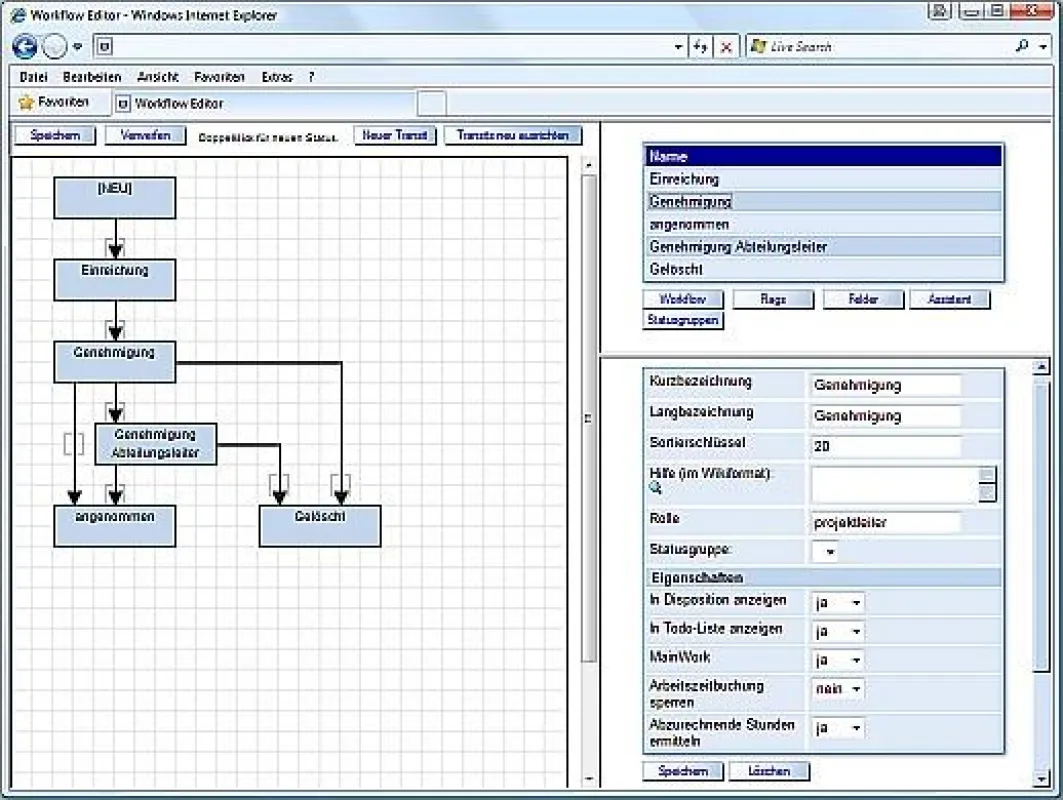
Task: Open the MainWork dropdown
Action: [x=839, y=660]
